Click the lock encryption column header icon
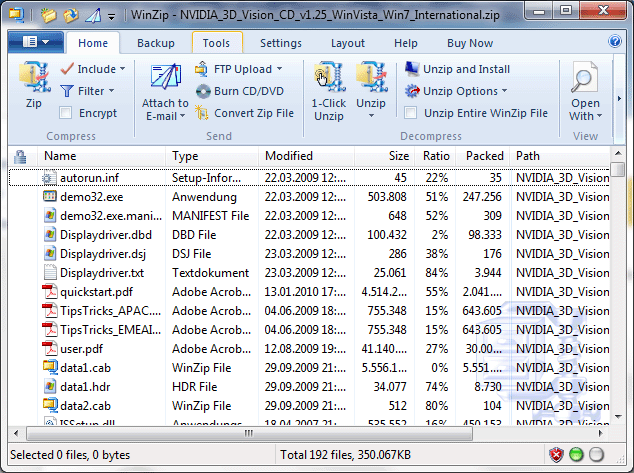 click(x=20, y=156)
